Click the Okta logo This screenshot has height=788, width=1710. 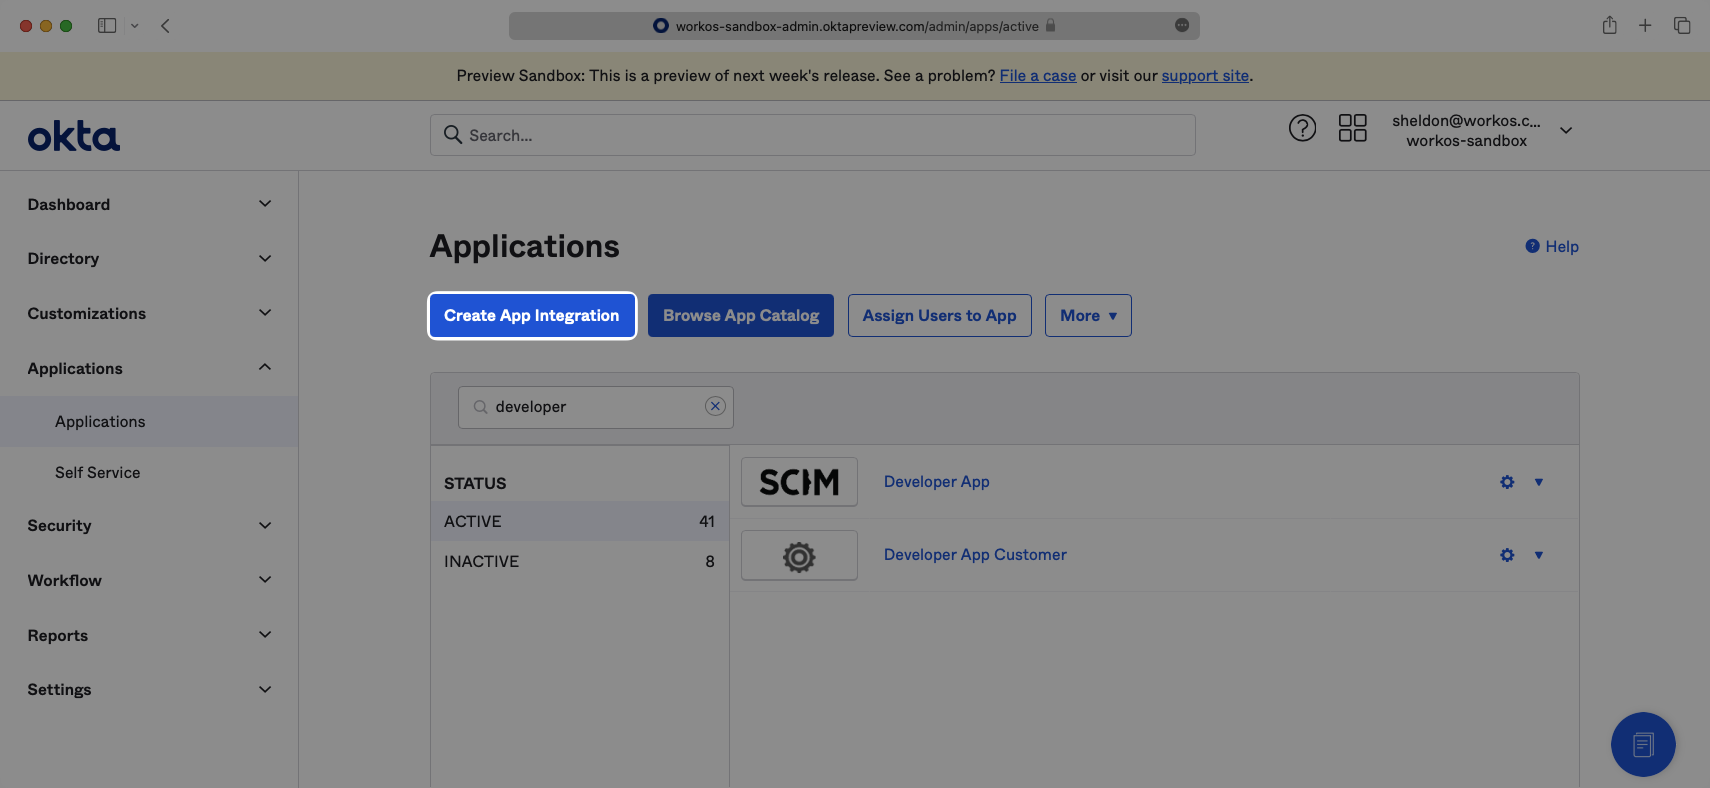(73, 137)
